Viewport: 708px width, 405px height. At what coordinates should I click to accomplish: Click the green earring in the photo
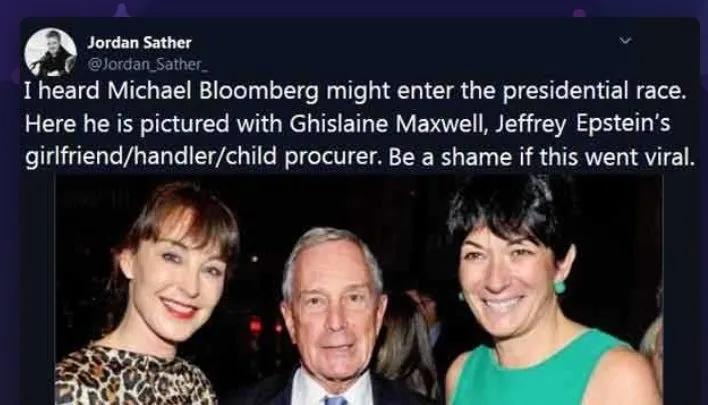[559, 286]
